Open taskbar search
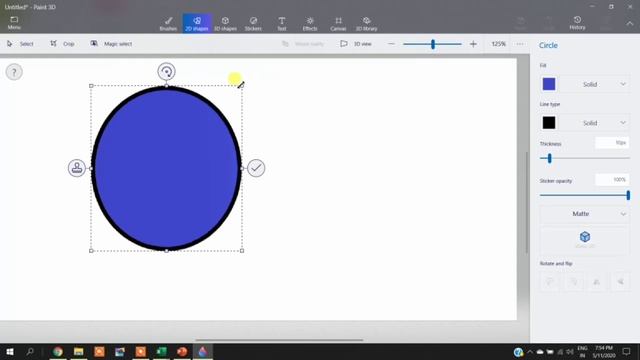Viewport: 640px width, 360px height. point(30,351)
